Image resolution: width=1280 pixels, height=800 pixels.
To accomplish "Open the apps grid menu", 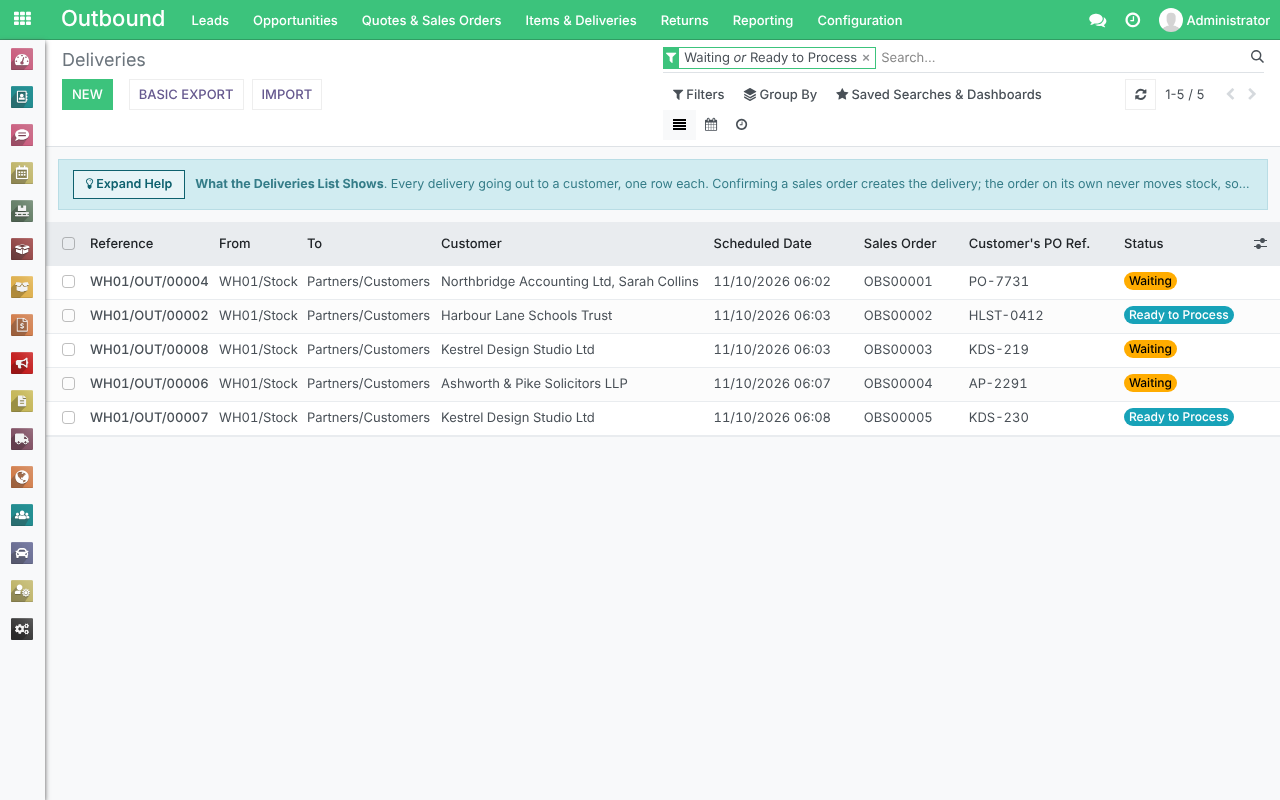I will click(22, 19).
